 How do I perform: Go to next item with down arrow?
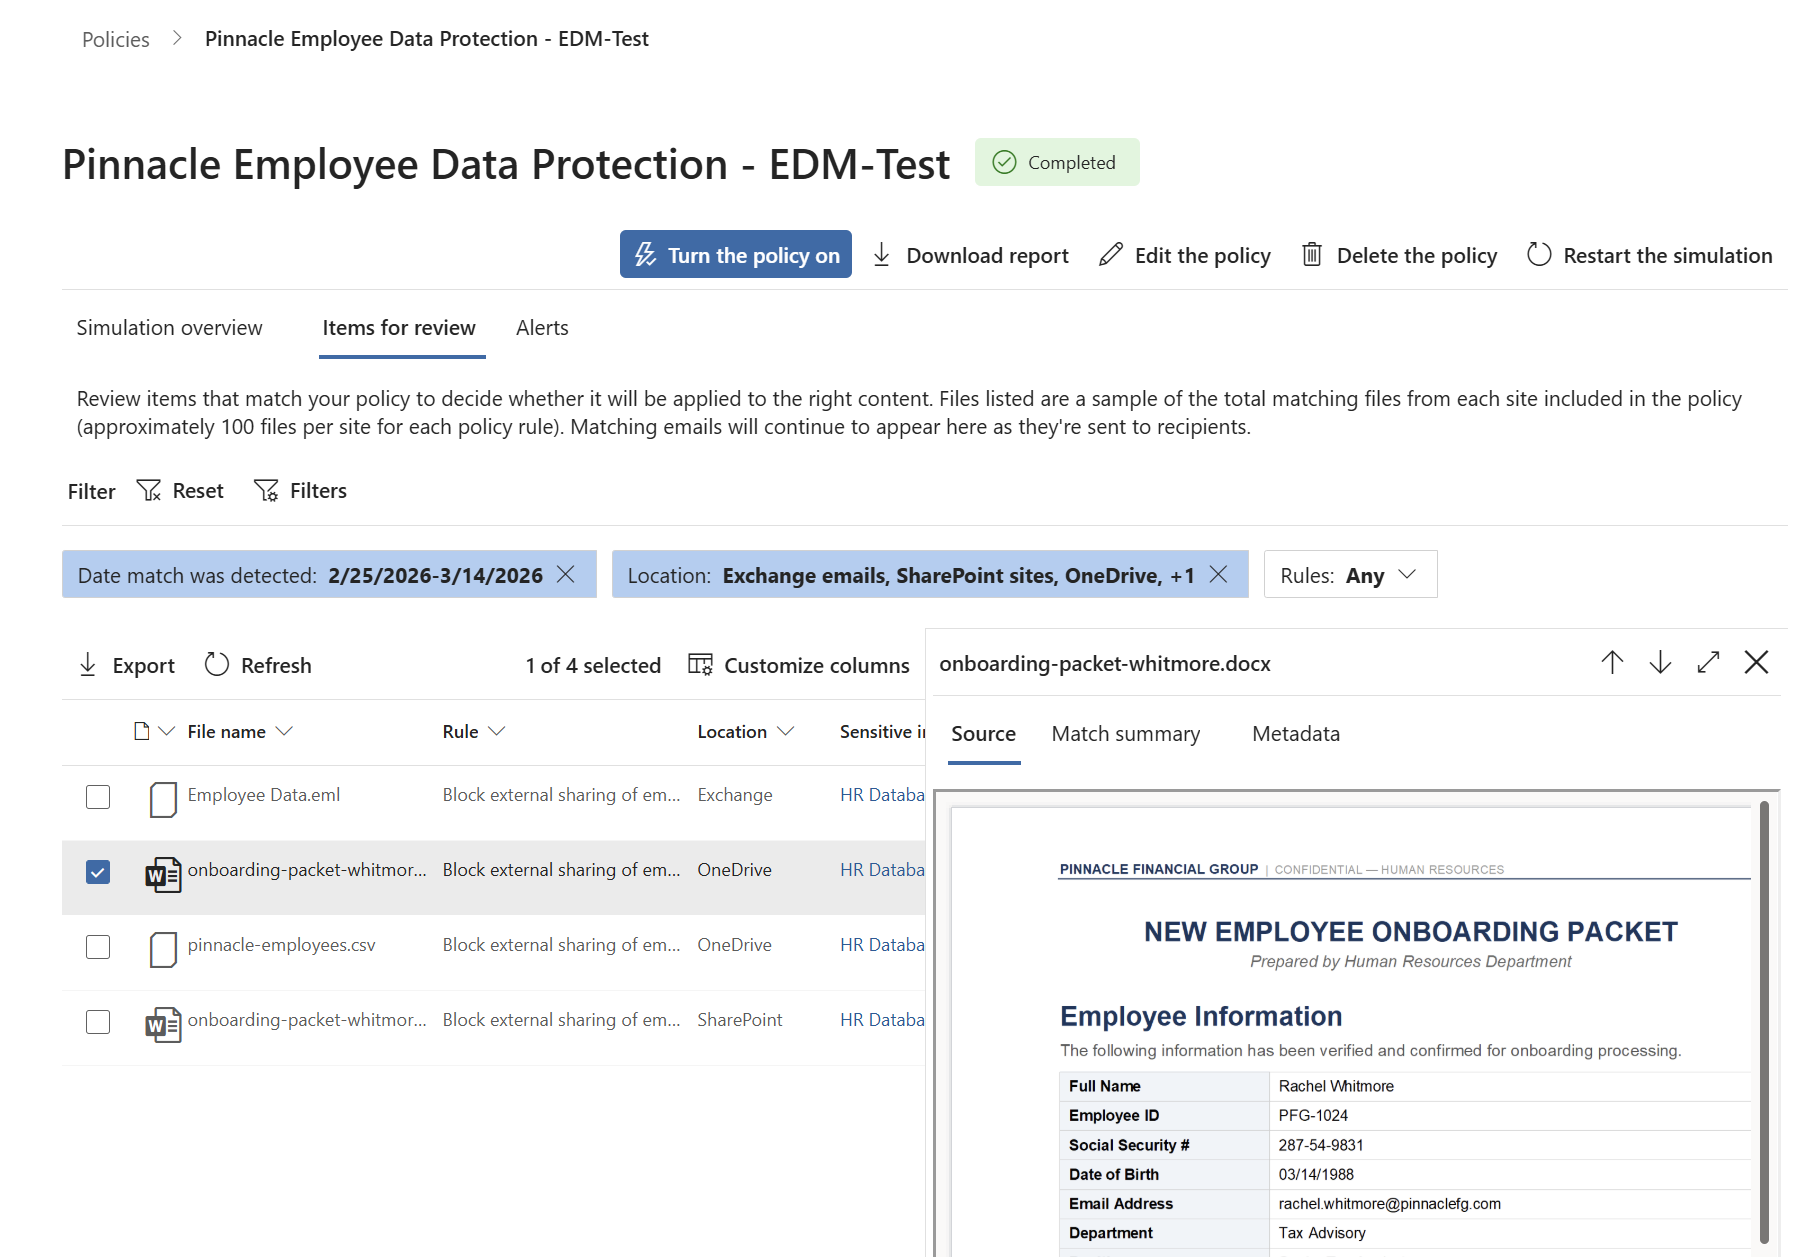(1660, 662)
